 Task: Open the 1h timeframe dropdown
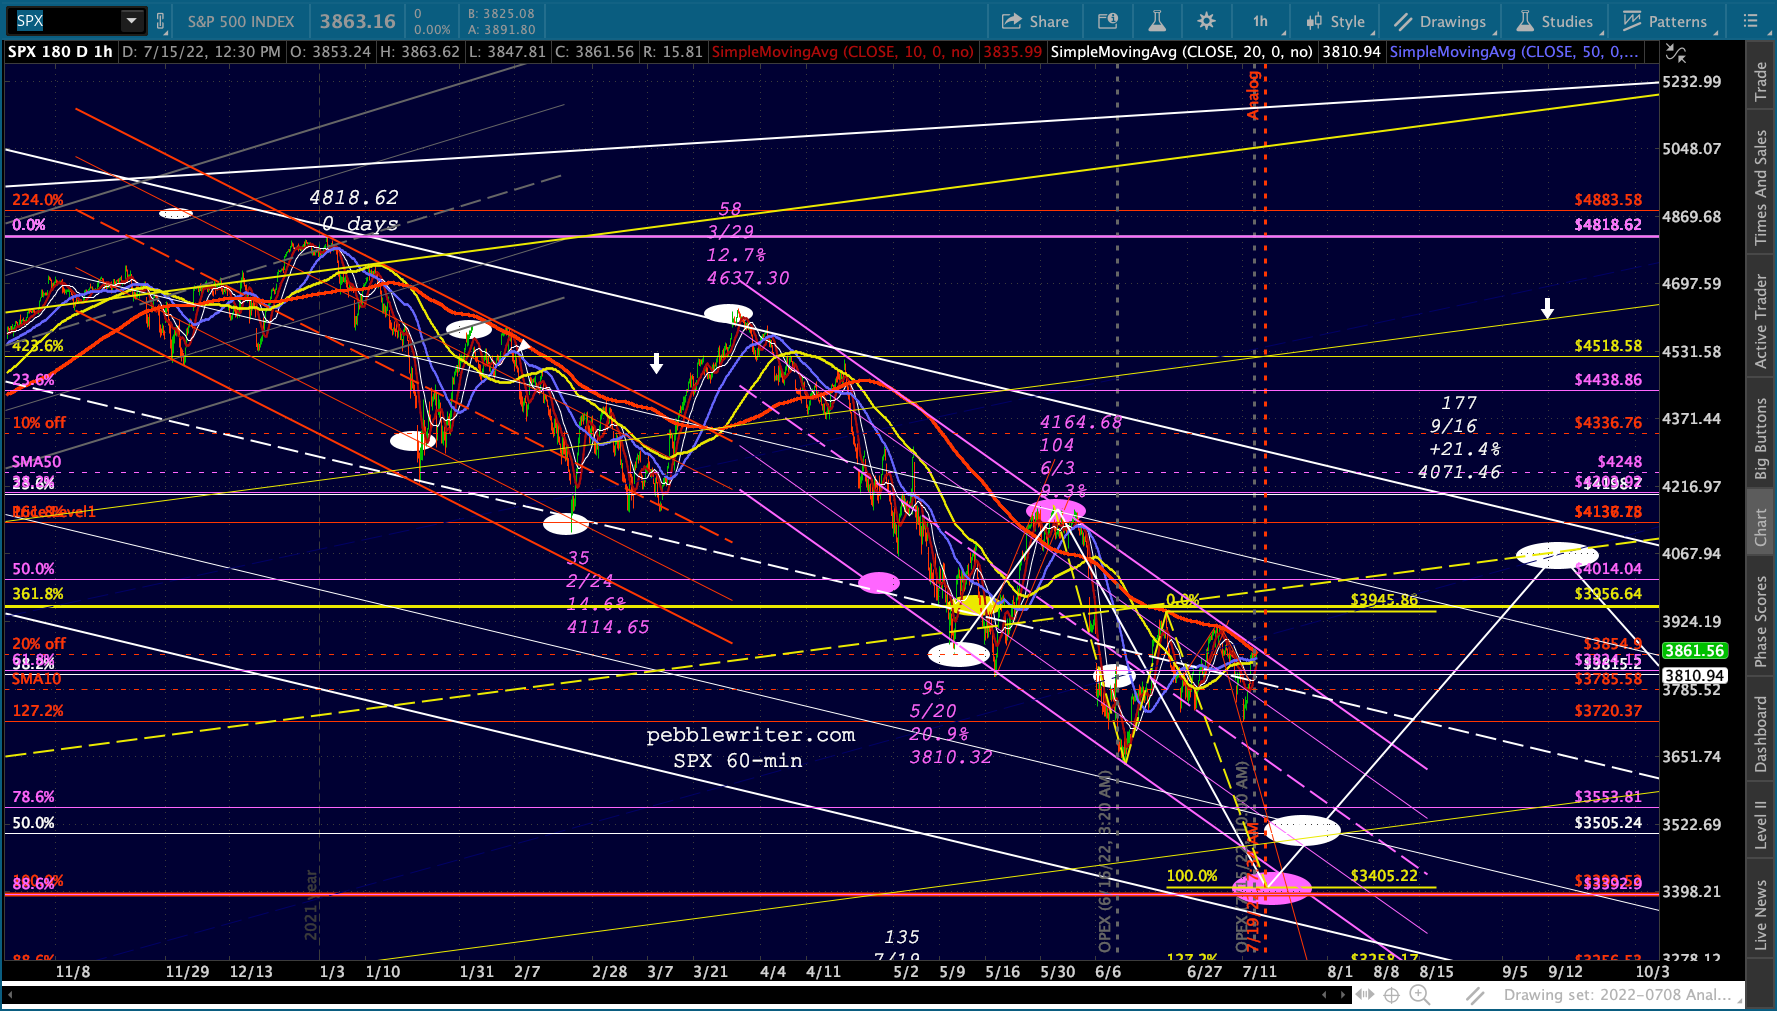1260,21
